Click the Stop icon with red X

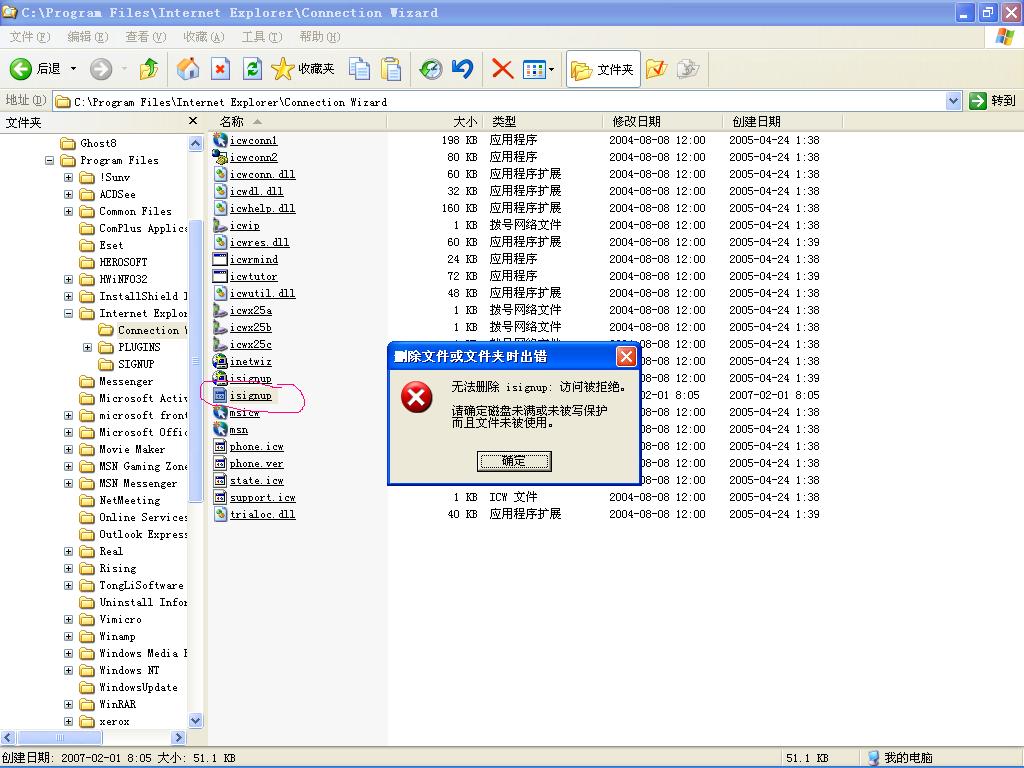[x=220, y=69]
